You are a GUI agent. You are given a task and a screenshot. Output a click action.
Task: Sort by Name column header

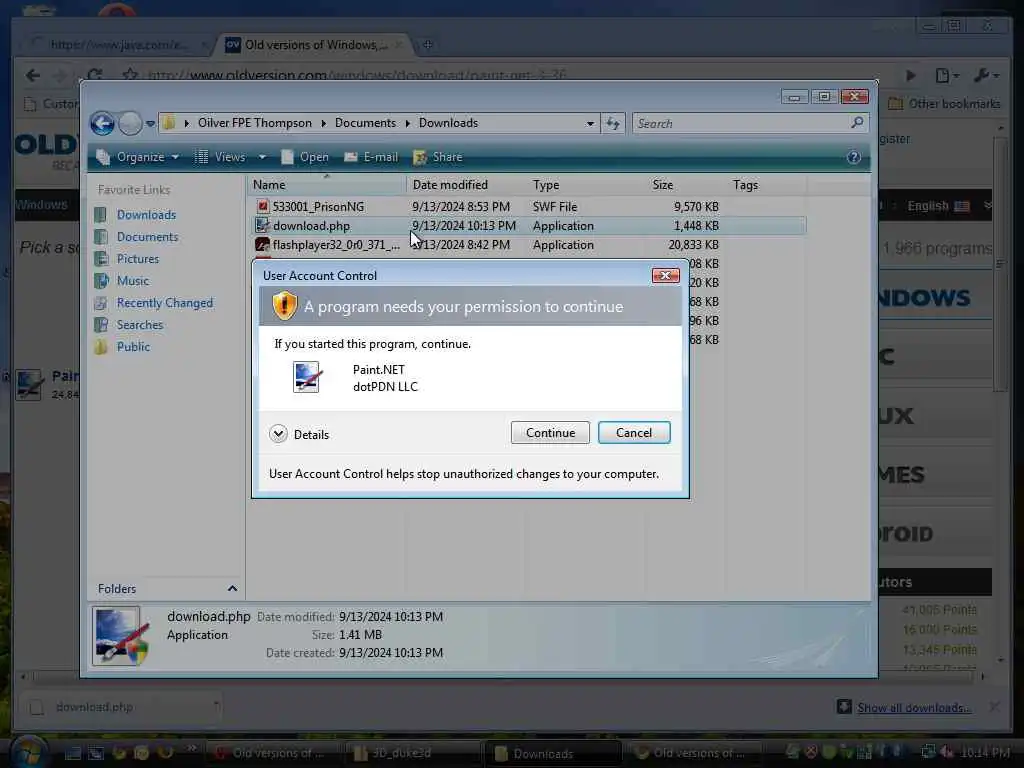327,185
